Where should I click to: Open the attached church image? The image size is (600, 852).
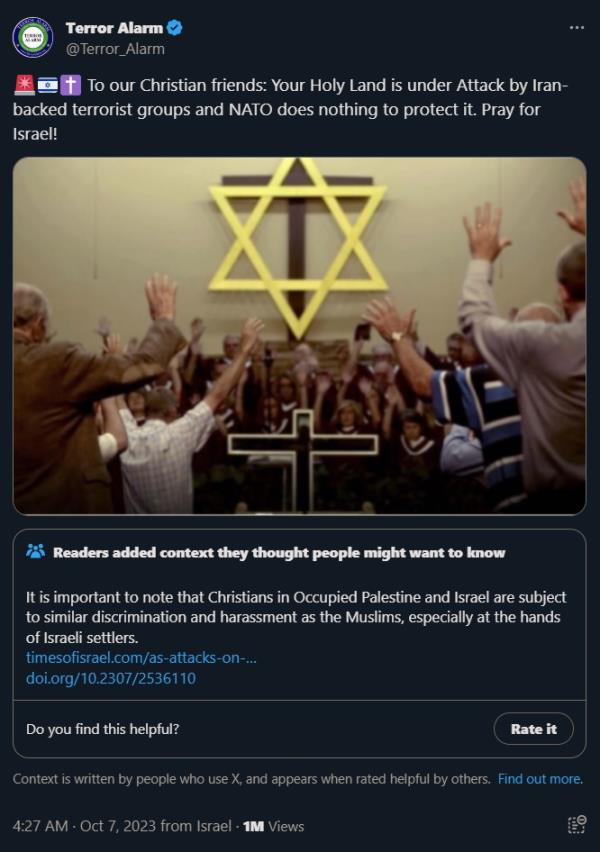tap(299, 335)
